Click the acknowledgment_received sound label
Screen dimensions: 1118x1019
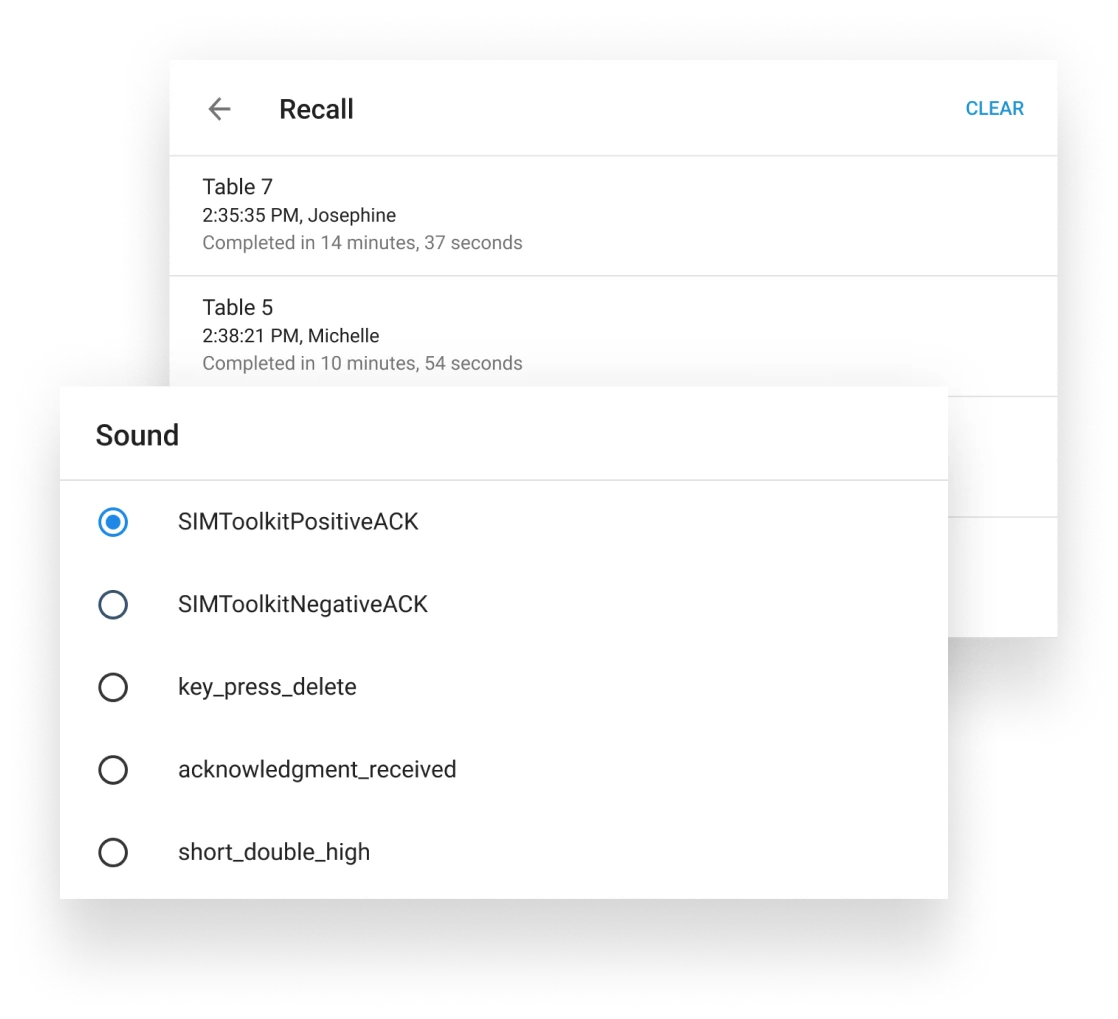(x=317, y=769)
